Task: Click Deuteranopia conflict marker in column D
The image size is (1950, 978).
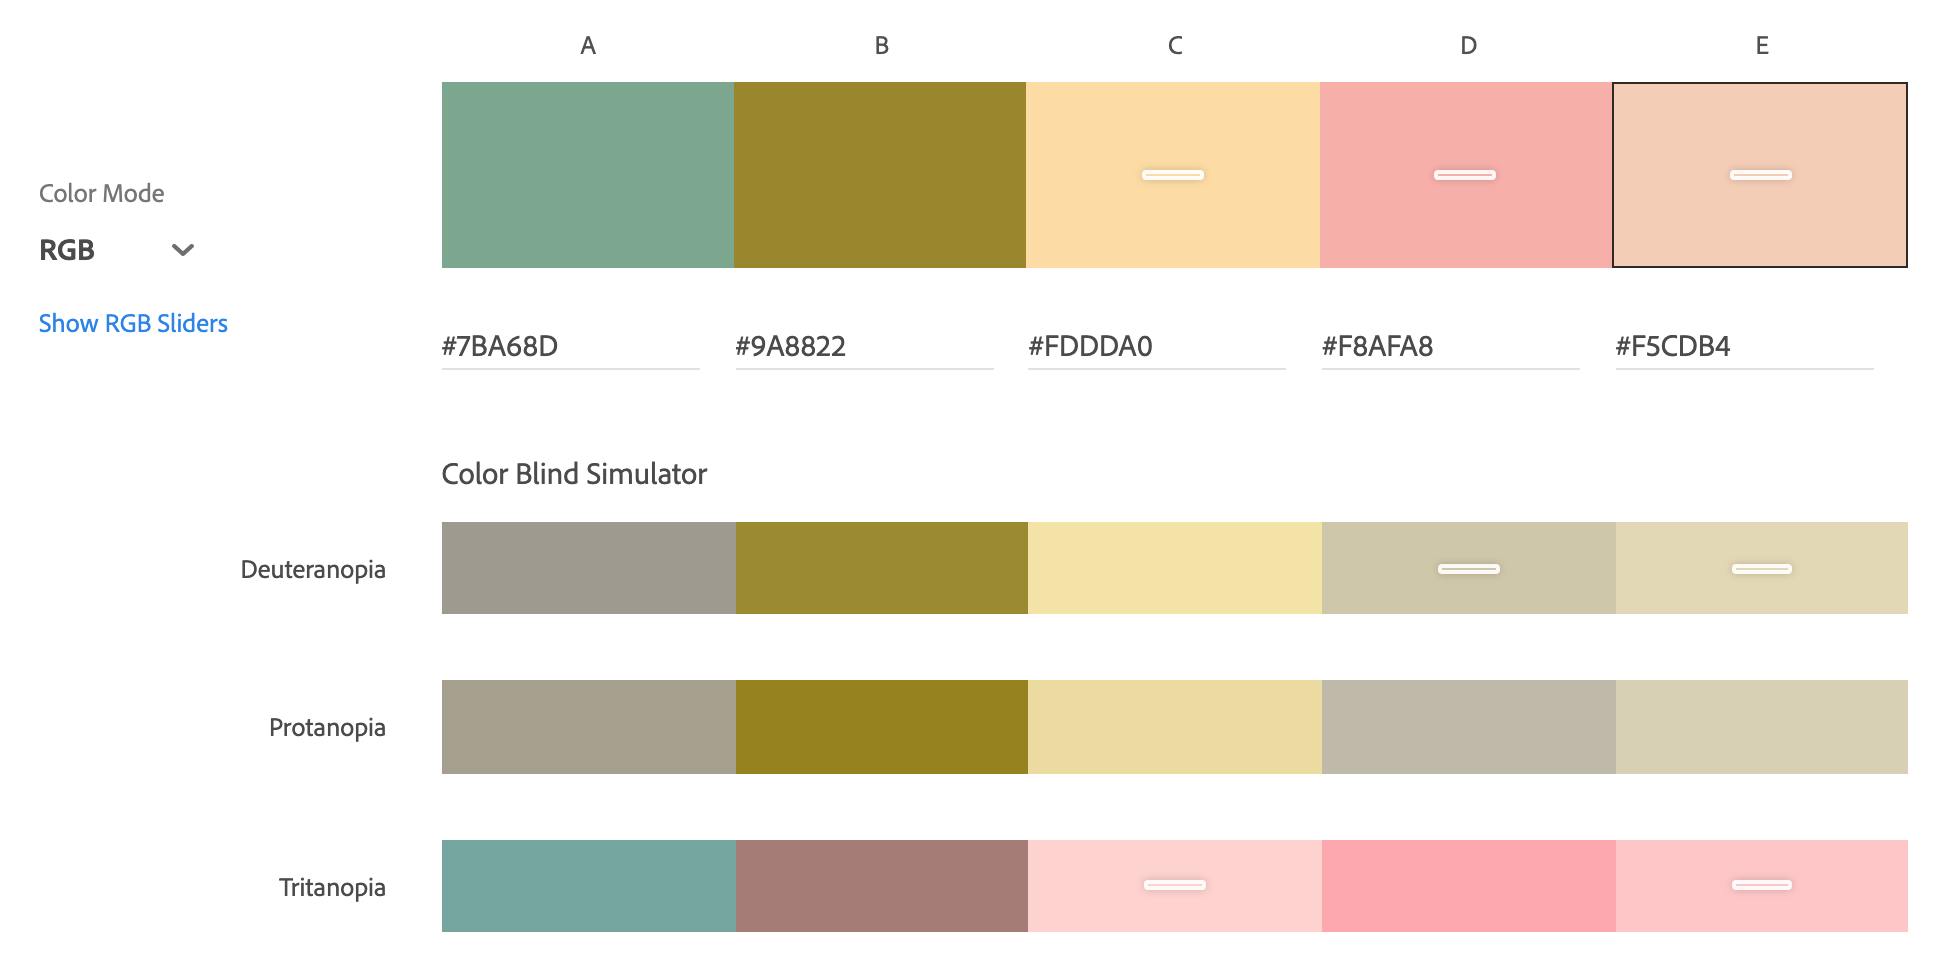Action: [x=1469, y=569]
